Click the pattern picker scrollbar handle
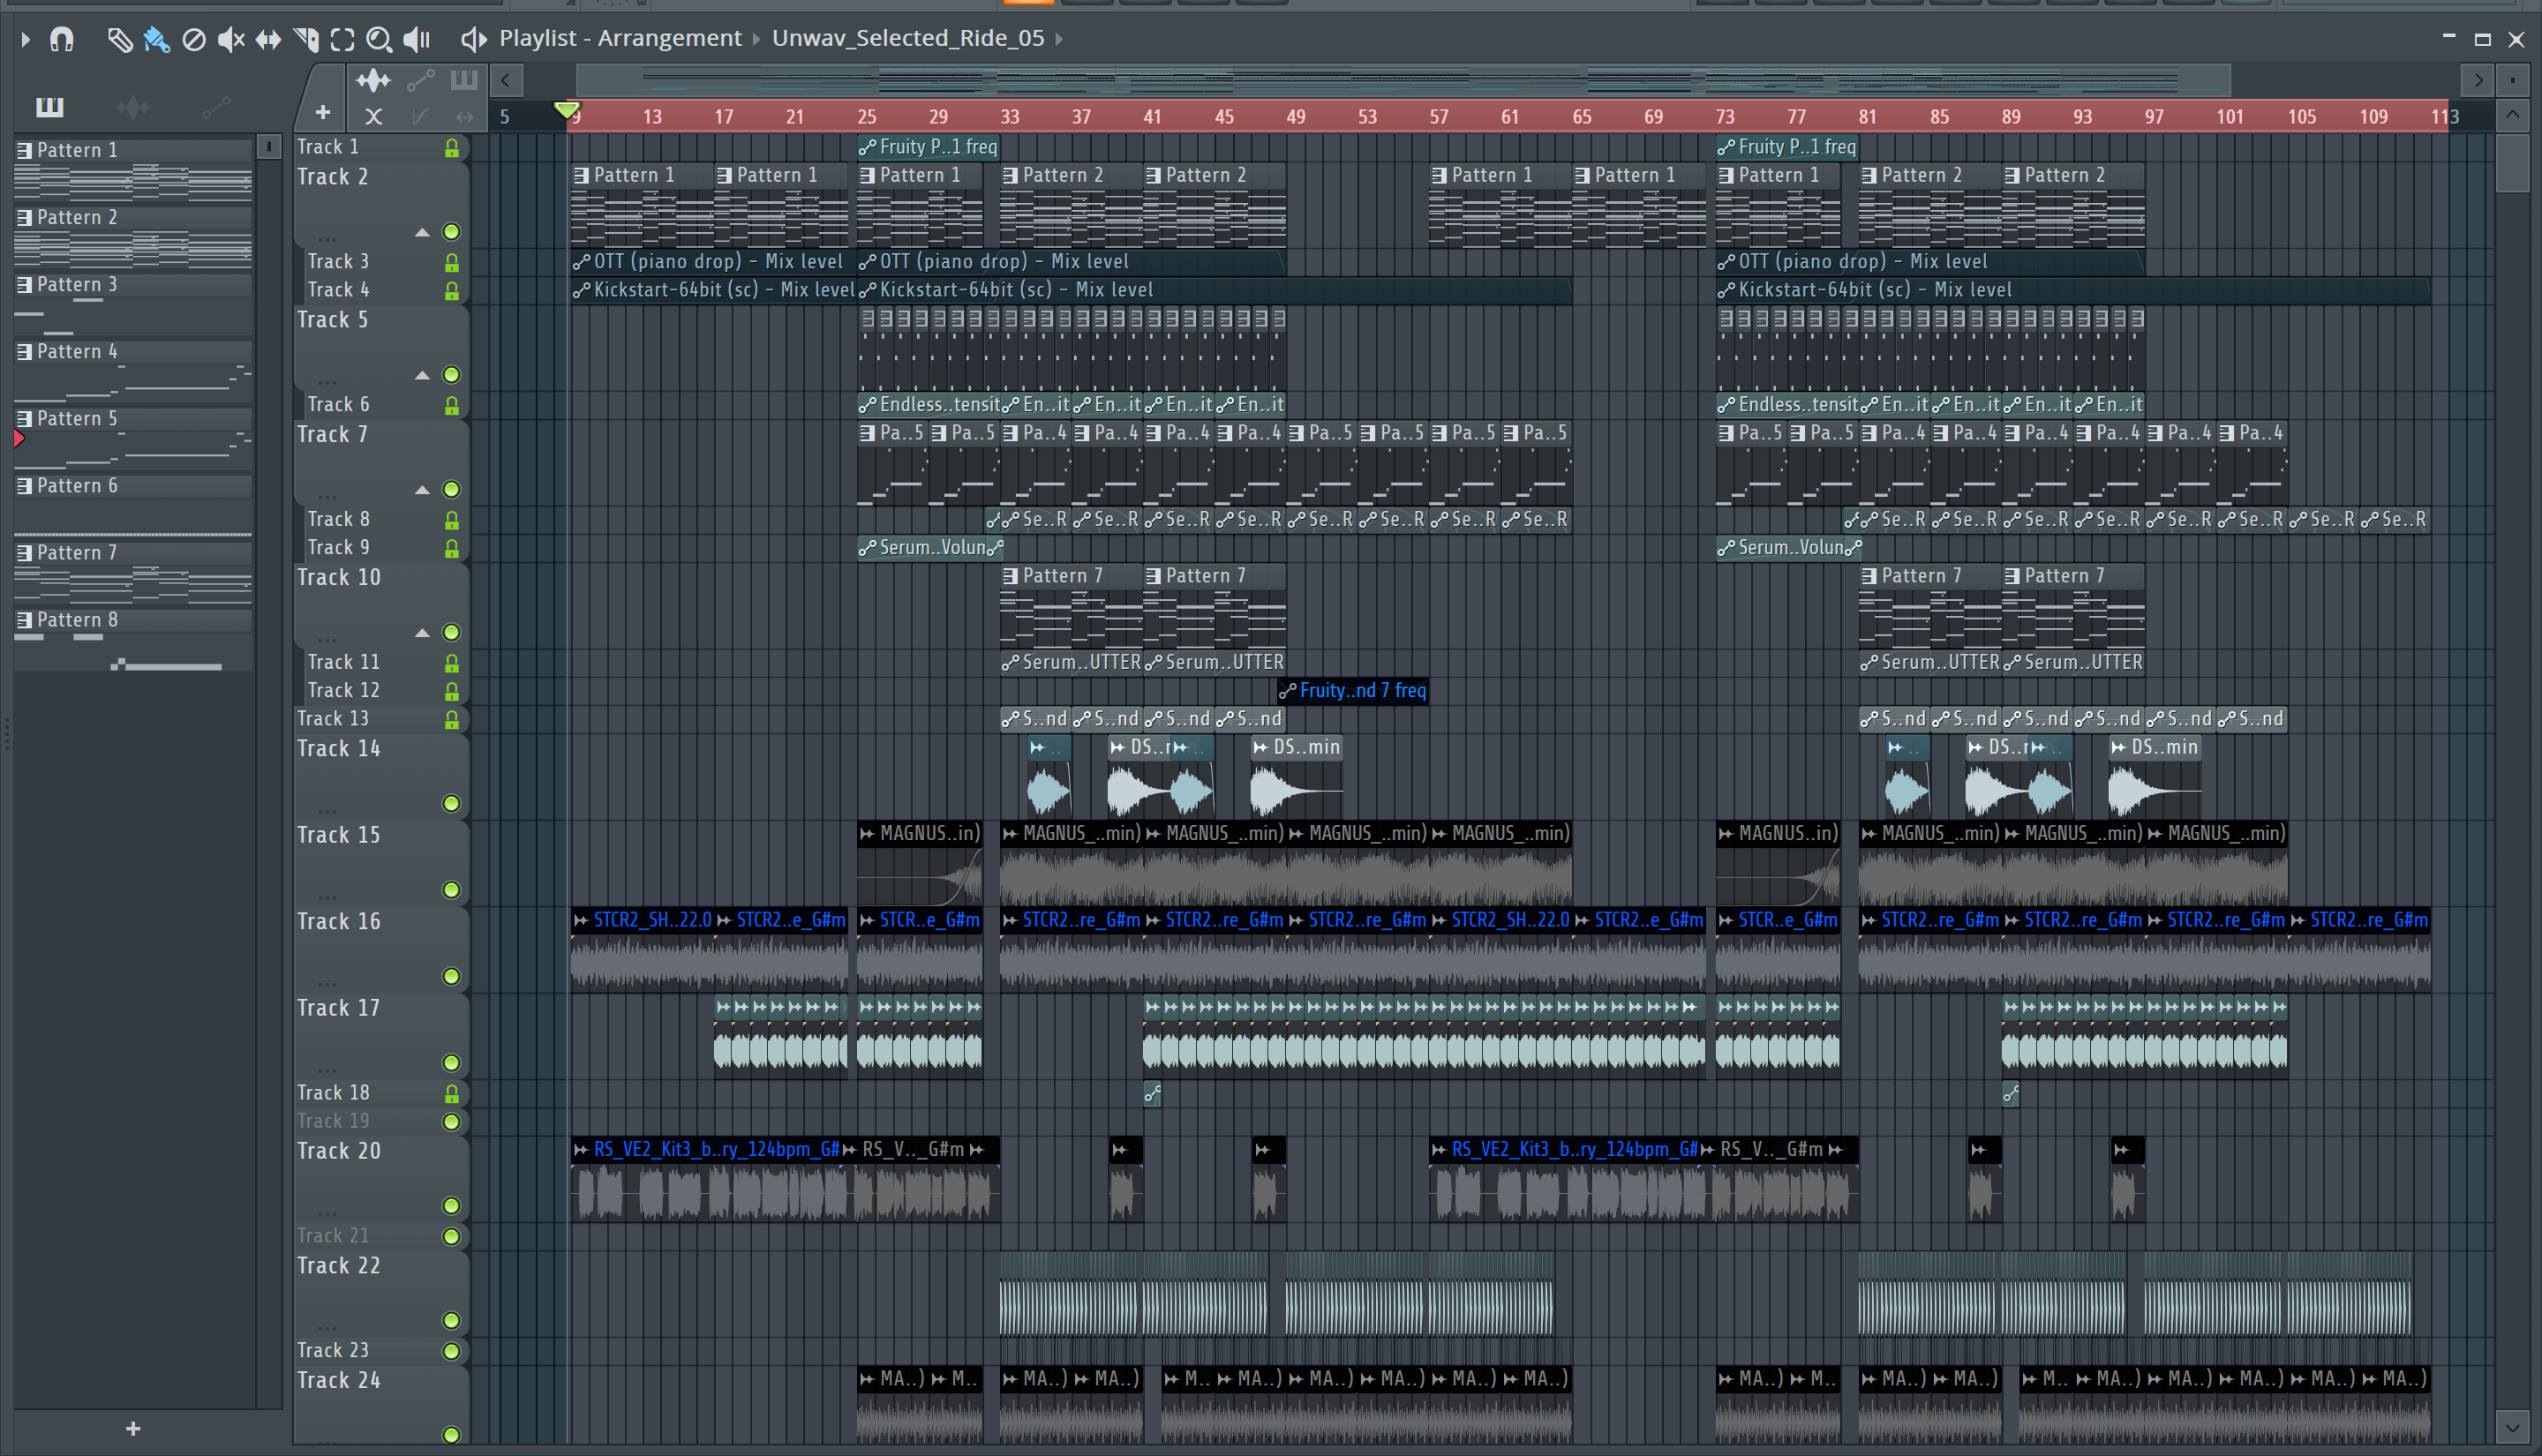 pos(268,147)
